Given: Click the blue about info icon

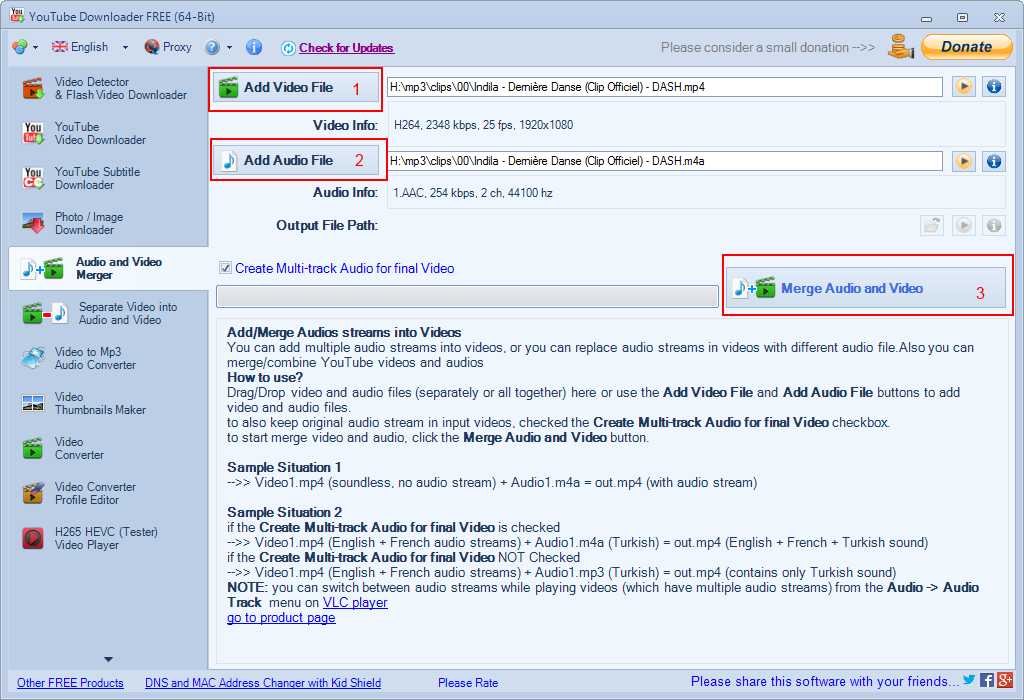Looking at the screenshot, I should 254,47.
